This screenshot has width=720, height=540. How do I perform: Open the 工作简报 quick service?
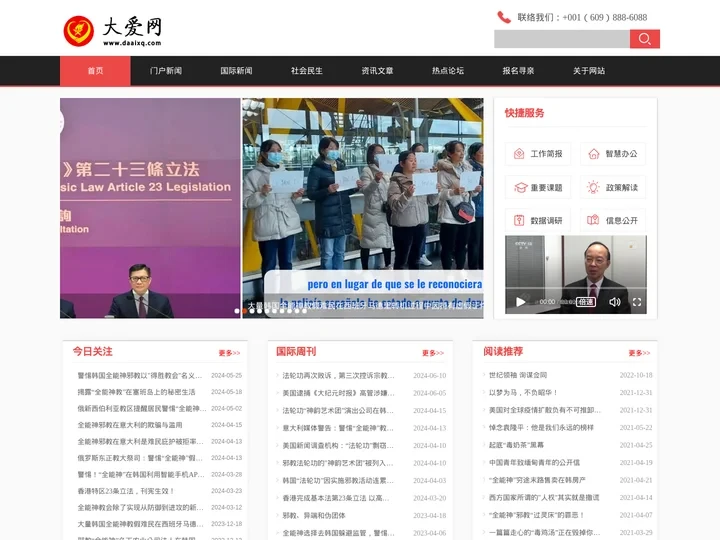[538, 154]
